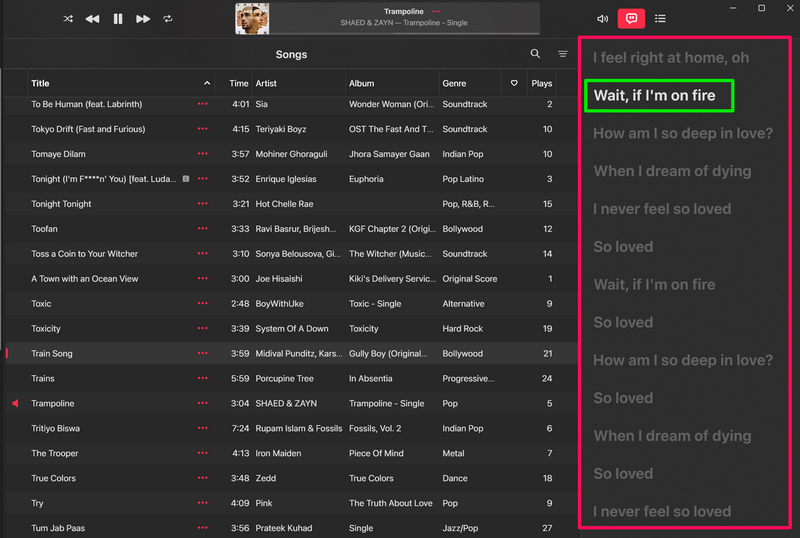Skip to previous track
The height and width of the screenshot is (538, 800).
92,19
